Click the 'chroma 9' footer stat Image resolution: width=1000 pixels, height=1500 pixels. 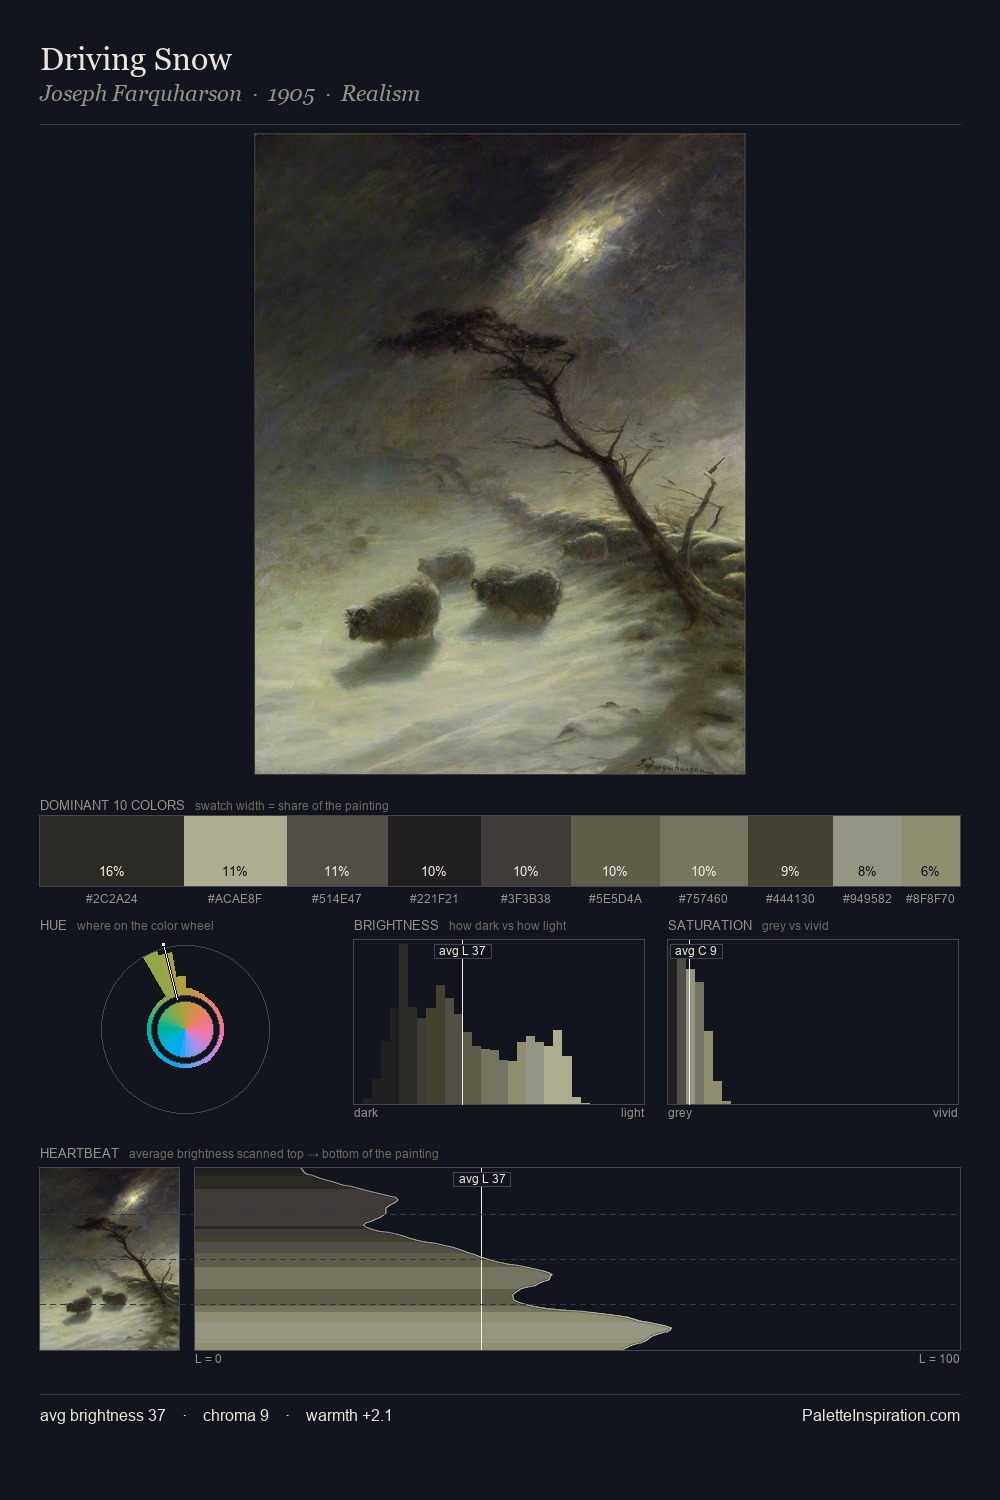pos(236,1415)
